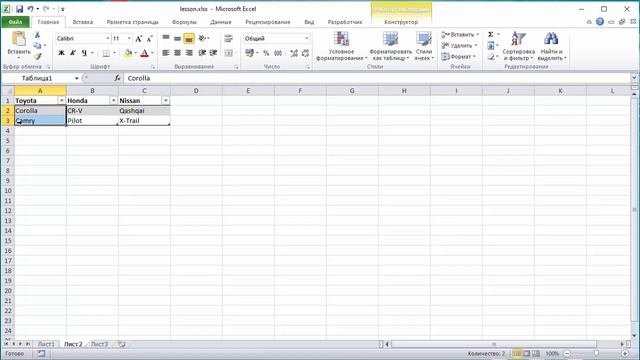The width and height of the screenshot is (640, 360).
Task: Select the column D header
Action: coord(196,91)
